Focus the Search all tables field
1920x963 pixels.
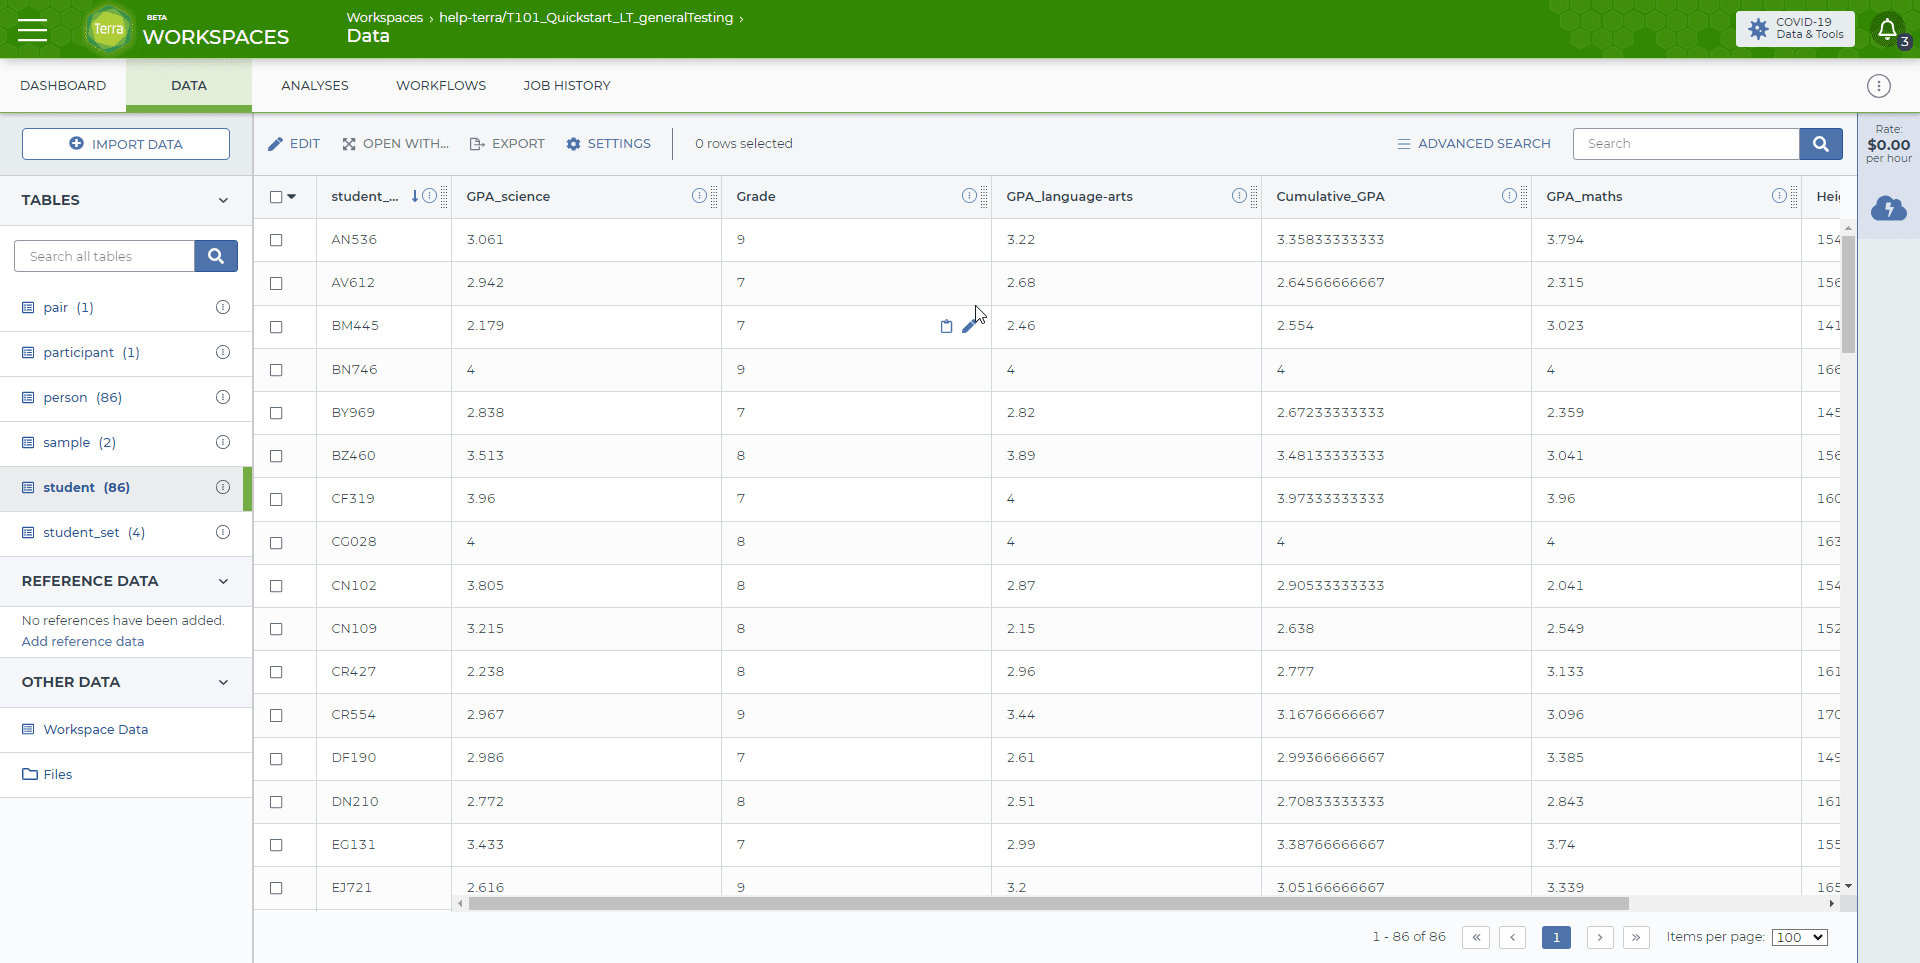104,256
